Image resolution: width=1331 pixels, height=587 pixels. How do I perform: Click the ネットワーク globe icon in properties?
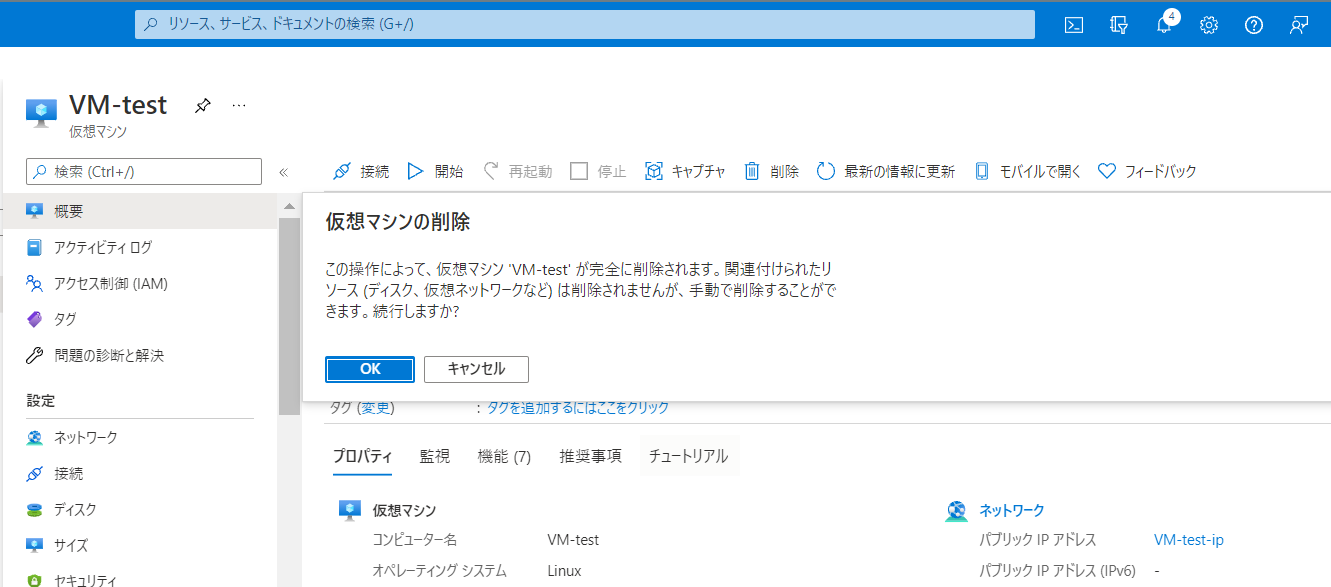tap(956, 511)
